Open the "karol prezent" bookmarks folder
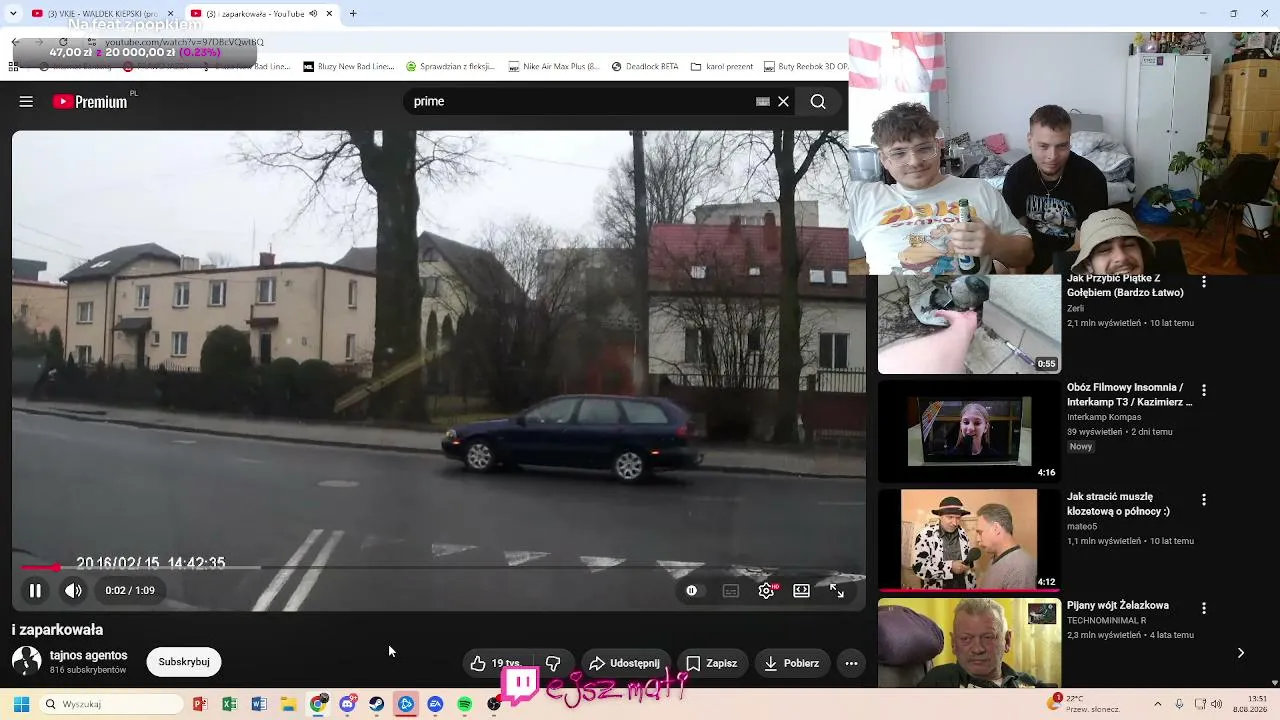The width and height of the screenshot is (1280, 720). click(x=721, y=67)
